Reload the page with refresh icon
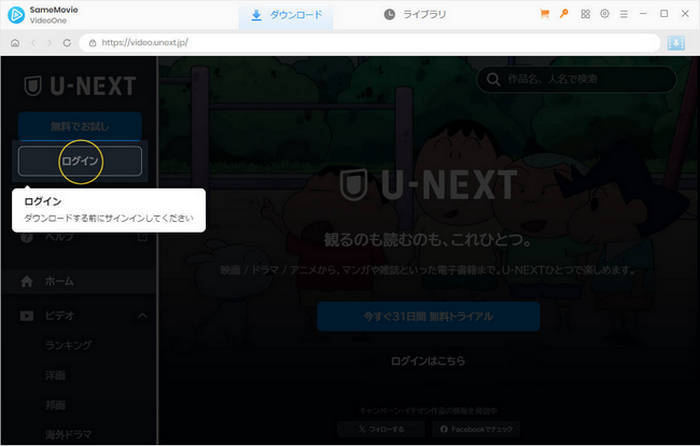This screenshot has width=700, height=446. point(67,43)
